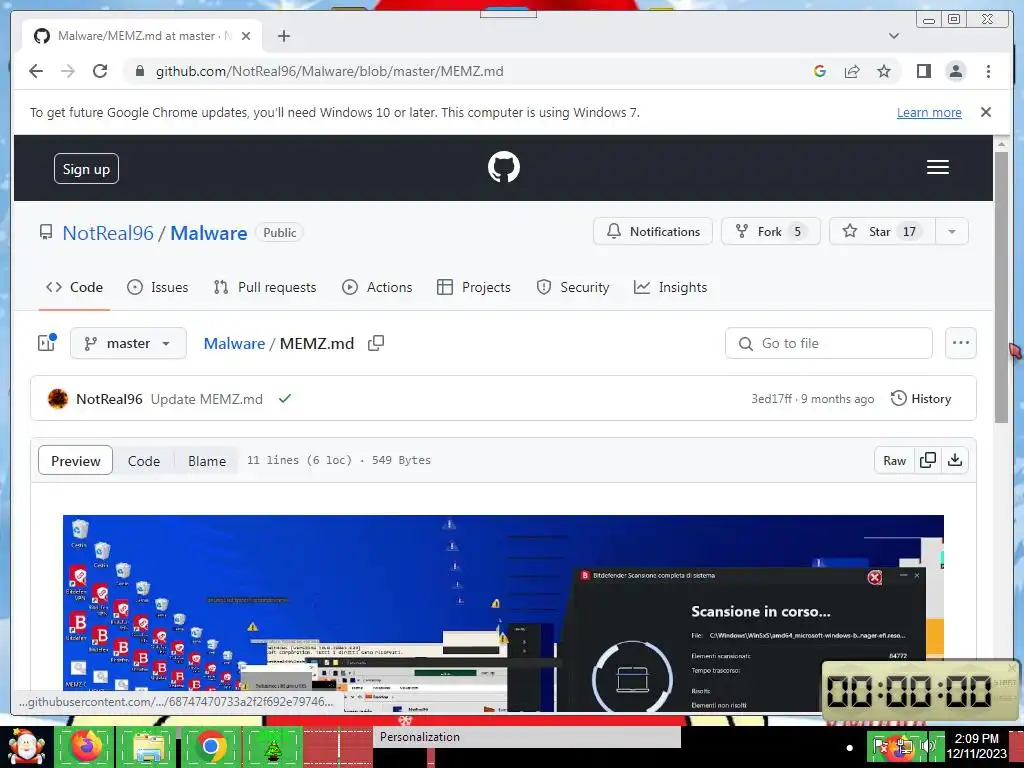The image size is (1024, 768).
Task: Click the Notifications button
Action: [652, 231]
